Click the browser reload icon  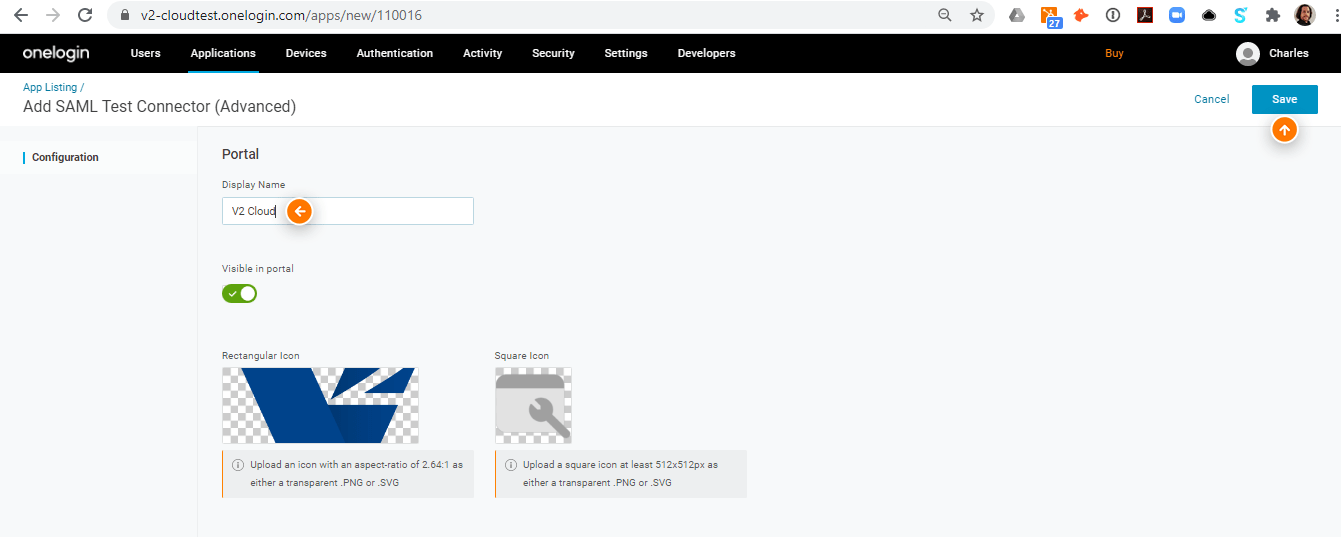pyautogui.click(x=85, y=15)
